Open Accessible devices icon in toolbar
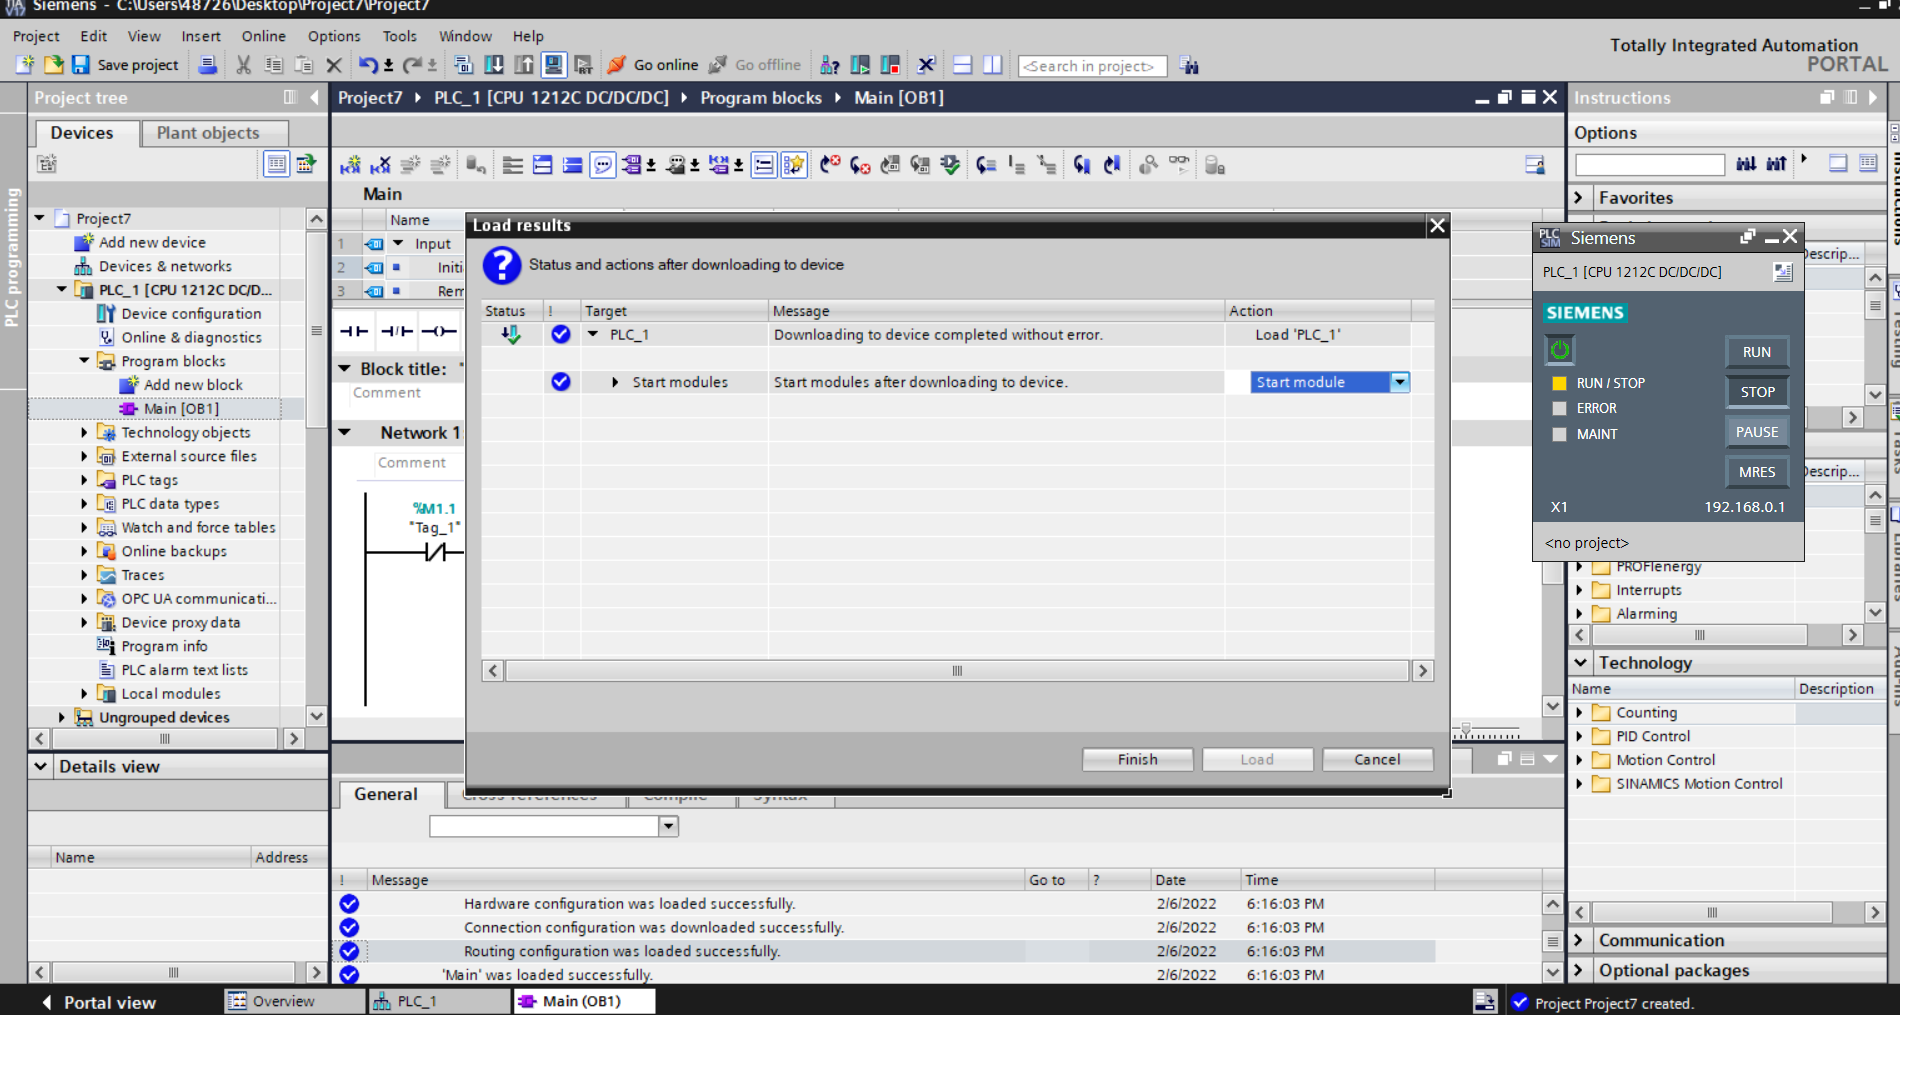This screenshot has height=1080, width=1920. tap(830, 65)
